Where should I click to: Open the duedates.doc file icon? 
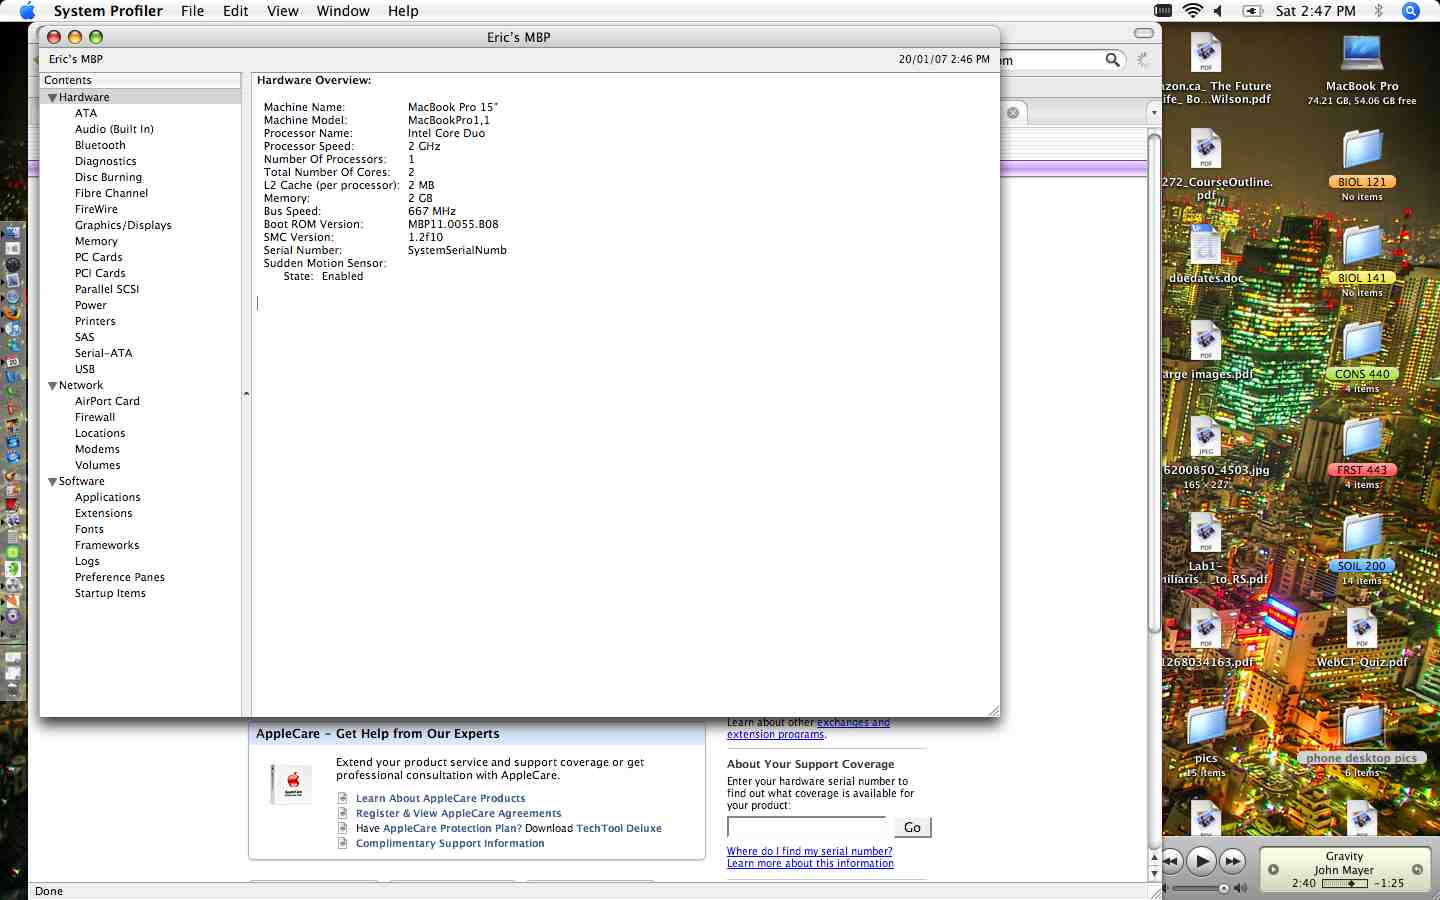[1206, 246]
